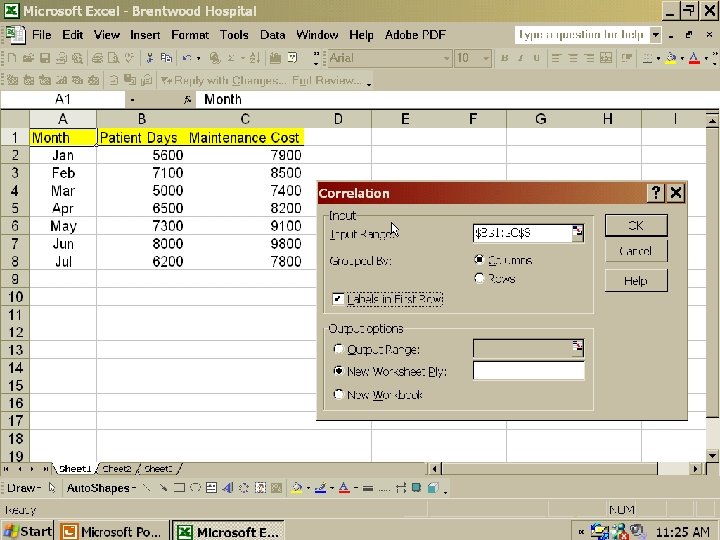The width and height of the screenshot is (720, 540).
Task: Click the Underline formatting icon
Action: [536, 58]
